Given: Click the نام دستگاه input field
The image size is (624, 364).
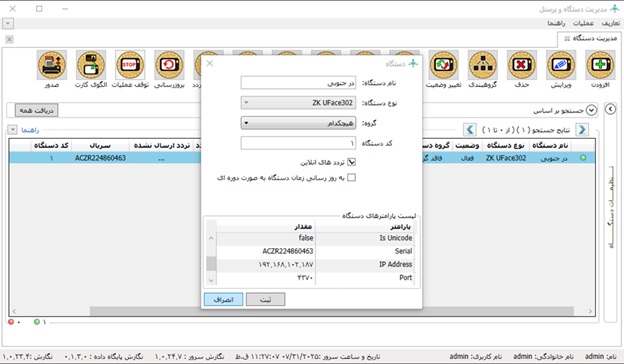Looking at the screenshot, I should pyautogui.click(x=298, y=83).
